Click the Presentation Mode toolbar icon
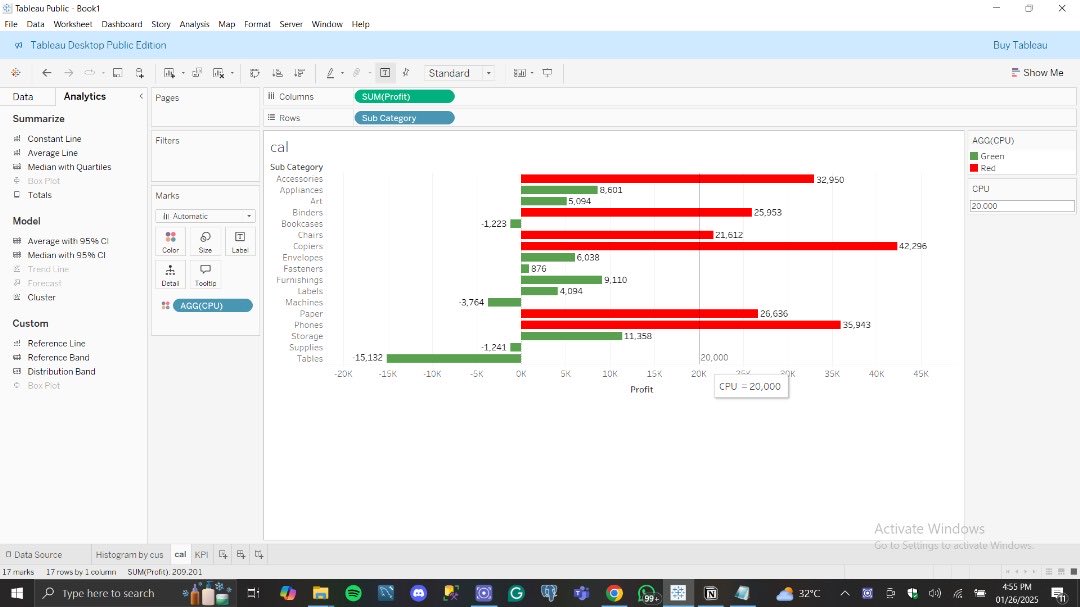1080x607 pixels. (x=548, y=72)
